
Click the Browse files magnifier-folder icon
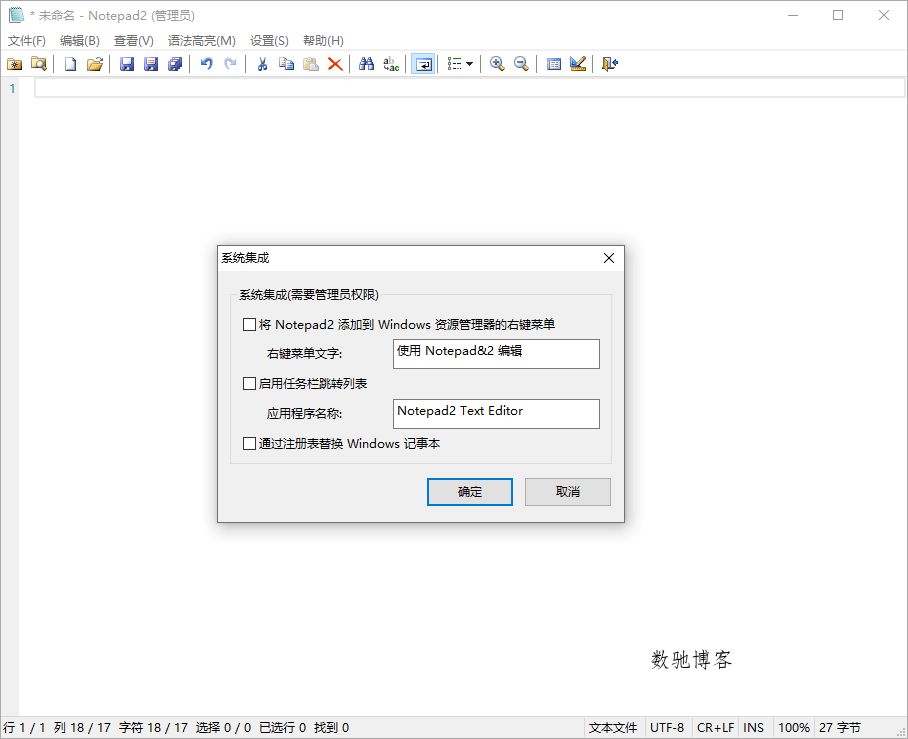point(39,64)
